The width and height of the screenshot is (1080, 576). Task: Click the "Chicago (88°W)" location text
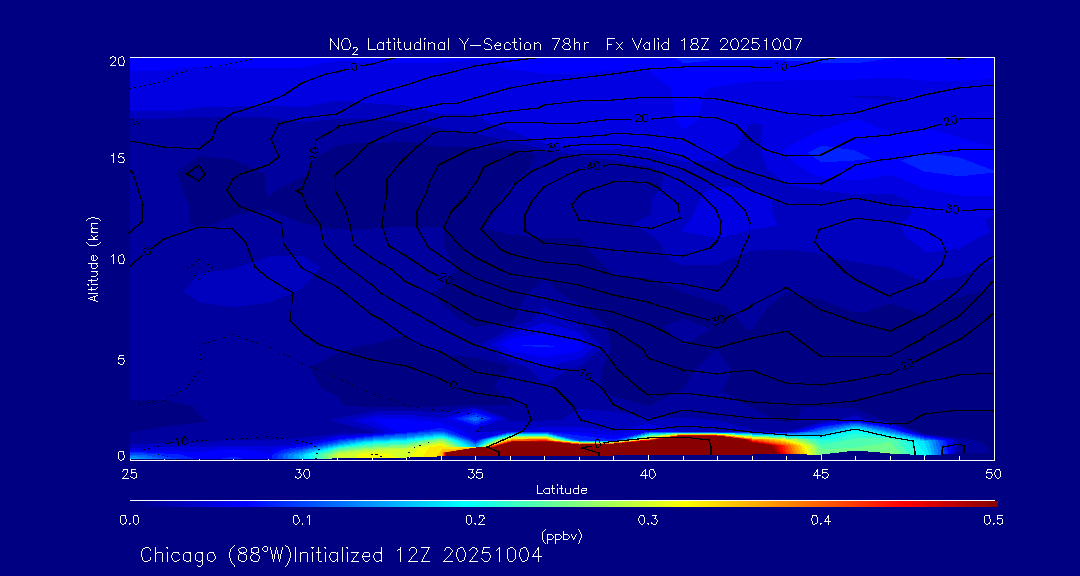point(216,555)
